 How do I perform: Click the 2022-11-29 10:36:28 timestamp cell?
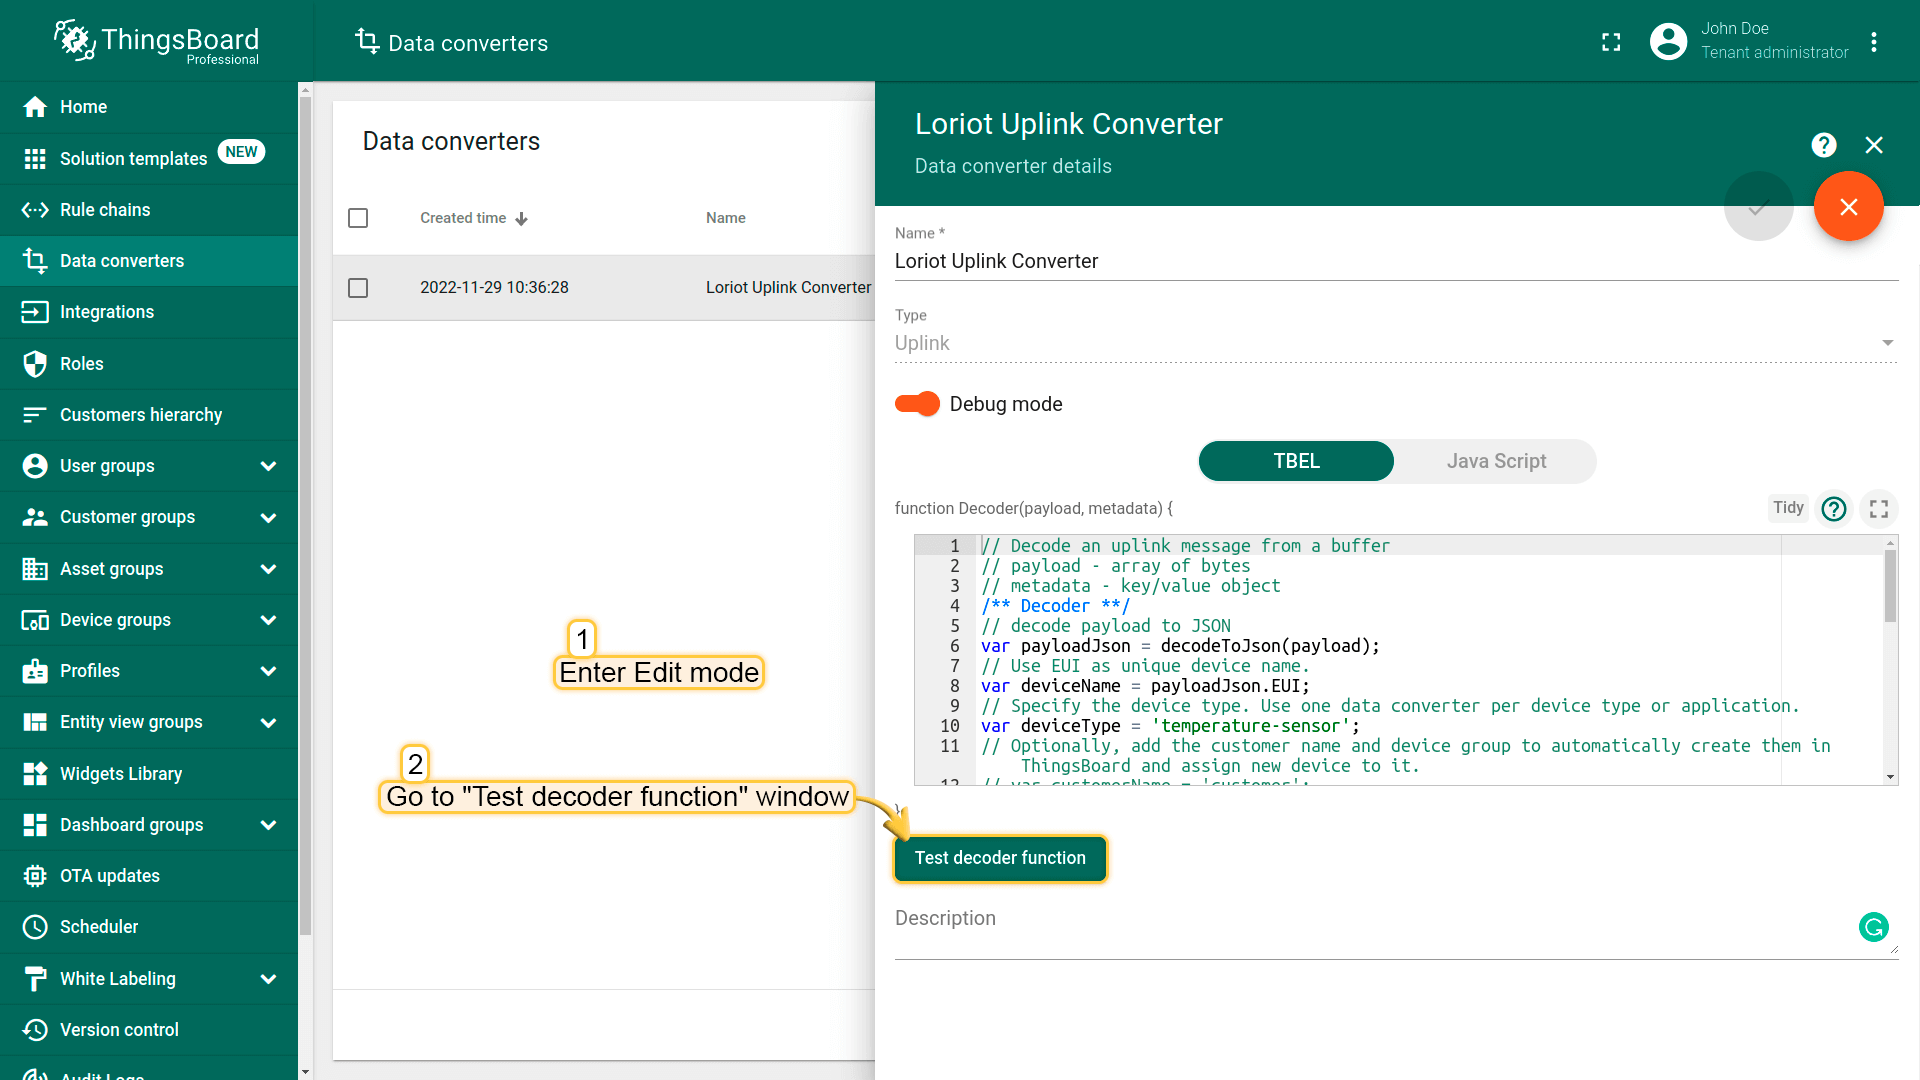click(494, 288)
